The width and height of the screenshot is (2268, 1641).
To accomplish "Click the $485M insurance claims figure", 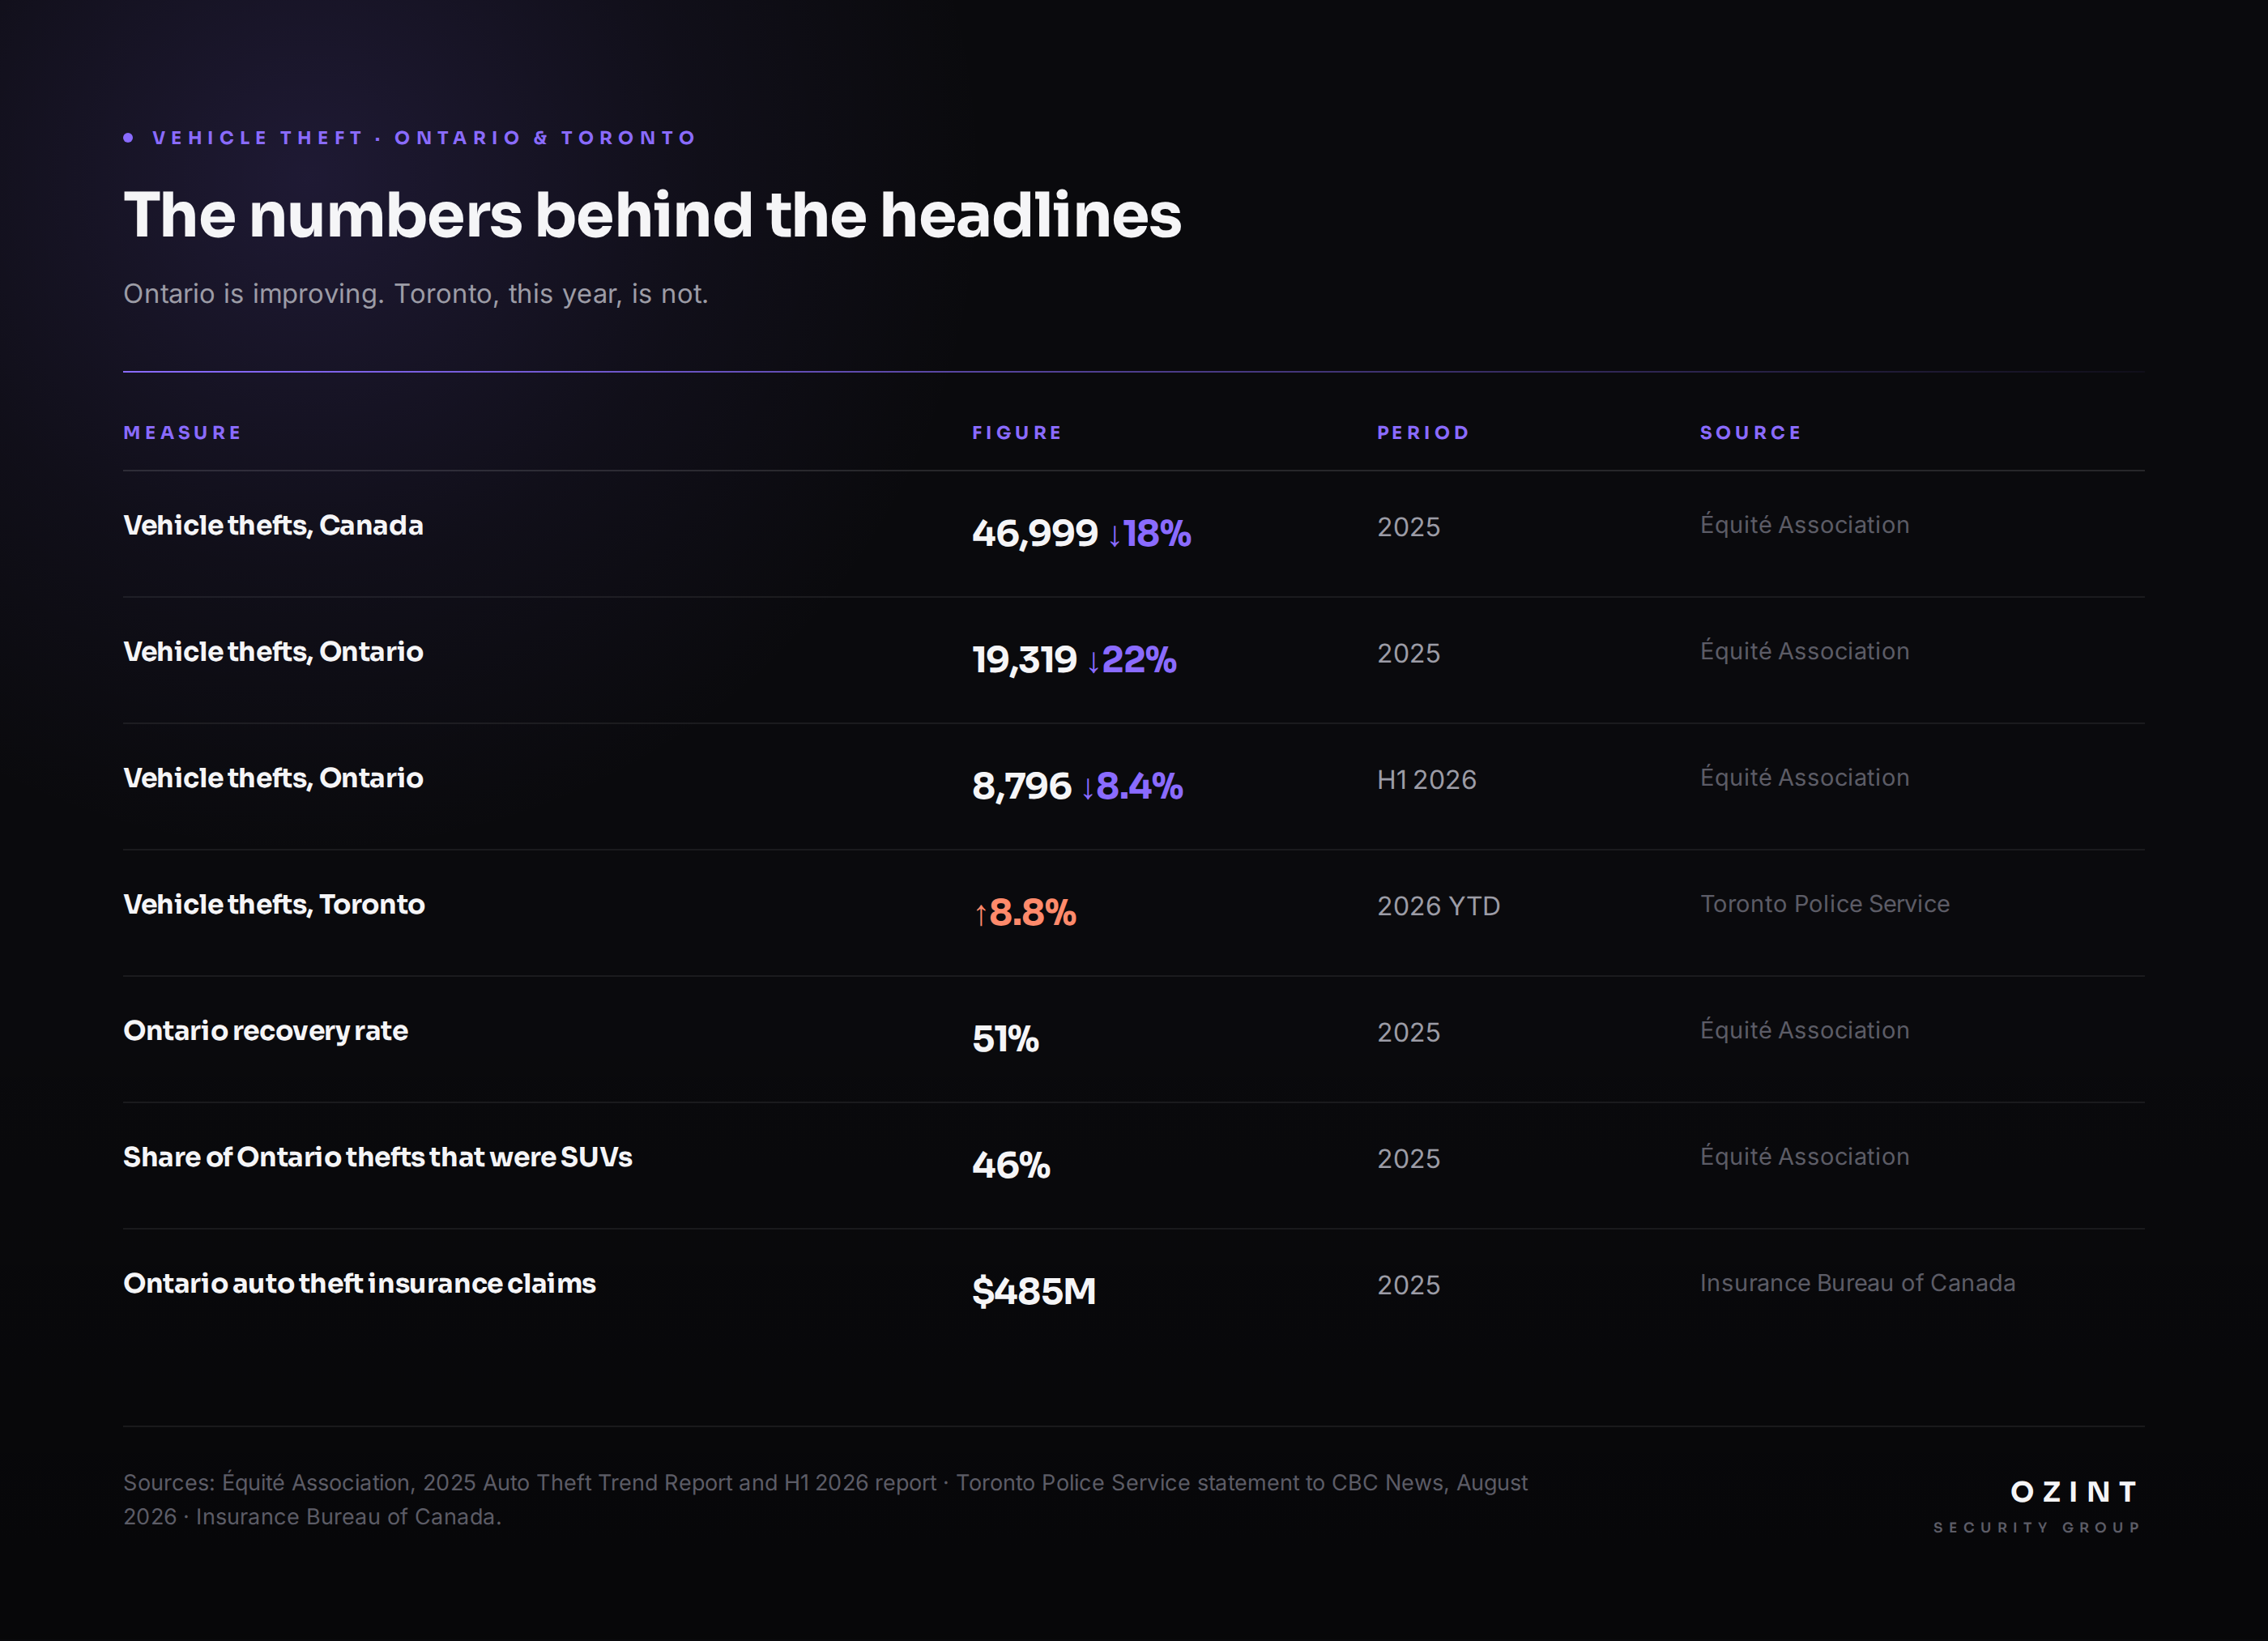I will pyautogui.click(x=1034, y=1291).
